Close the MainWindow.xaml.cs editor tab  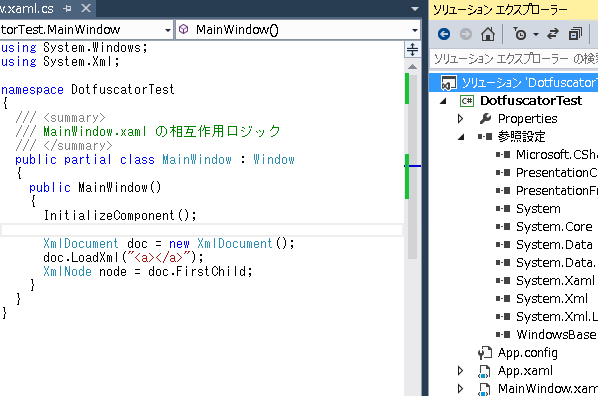(86, 8)
